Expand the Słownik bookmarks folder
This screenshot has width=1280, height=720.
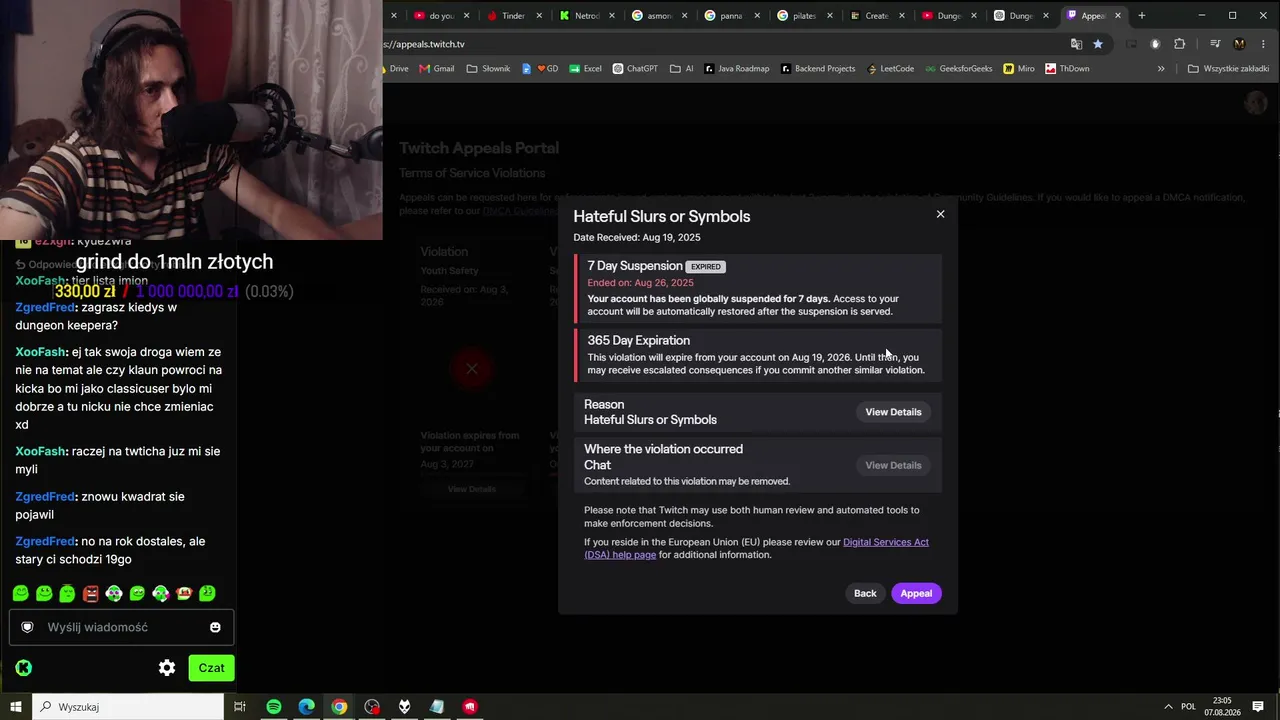[488, 69]
